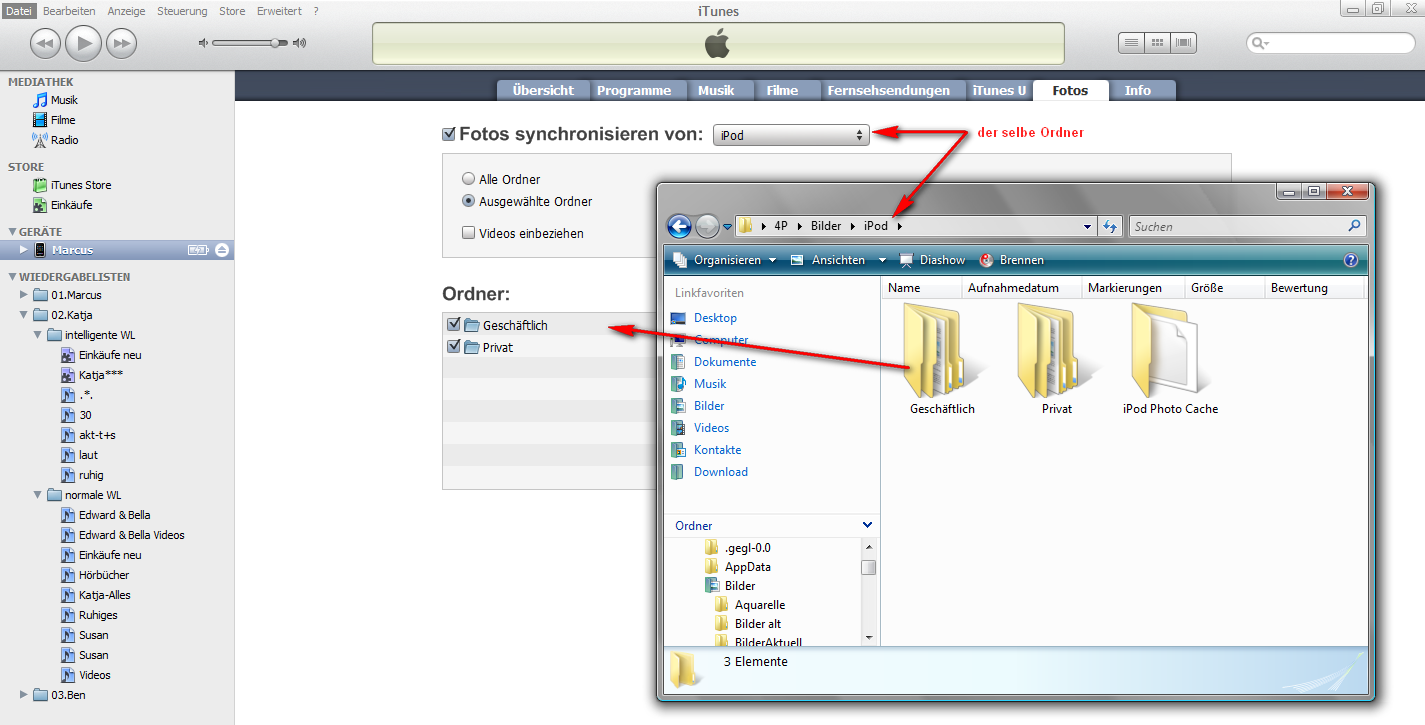Screen dimensions: 1425x725
Task: Expand the 03.Ben playlist folder
Action: point(24,695)
